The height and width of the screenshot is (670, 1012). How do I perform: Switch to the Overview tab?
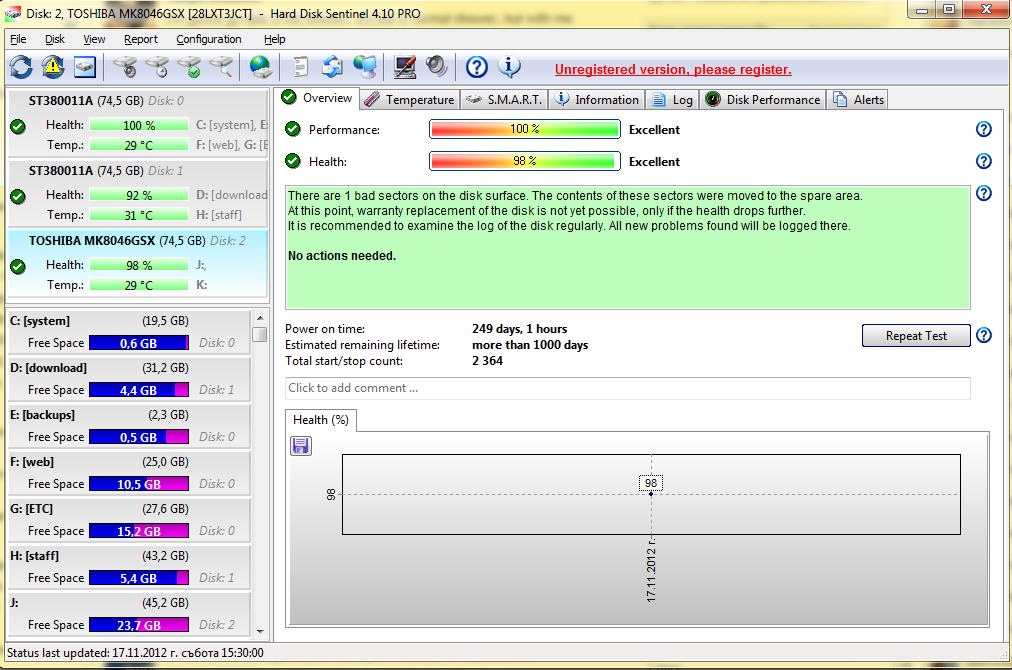pos(317,98)
